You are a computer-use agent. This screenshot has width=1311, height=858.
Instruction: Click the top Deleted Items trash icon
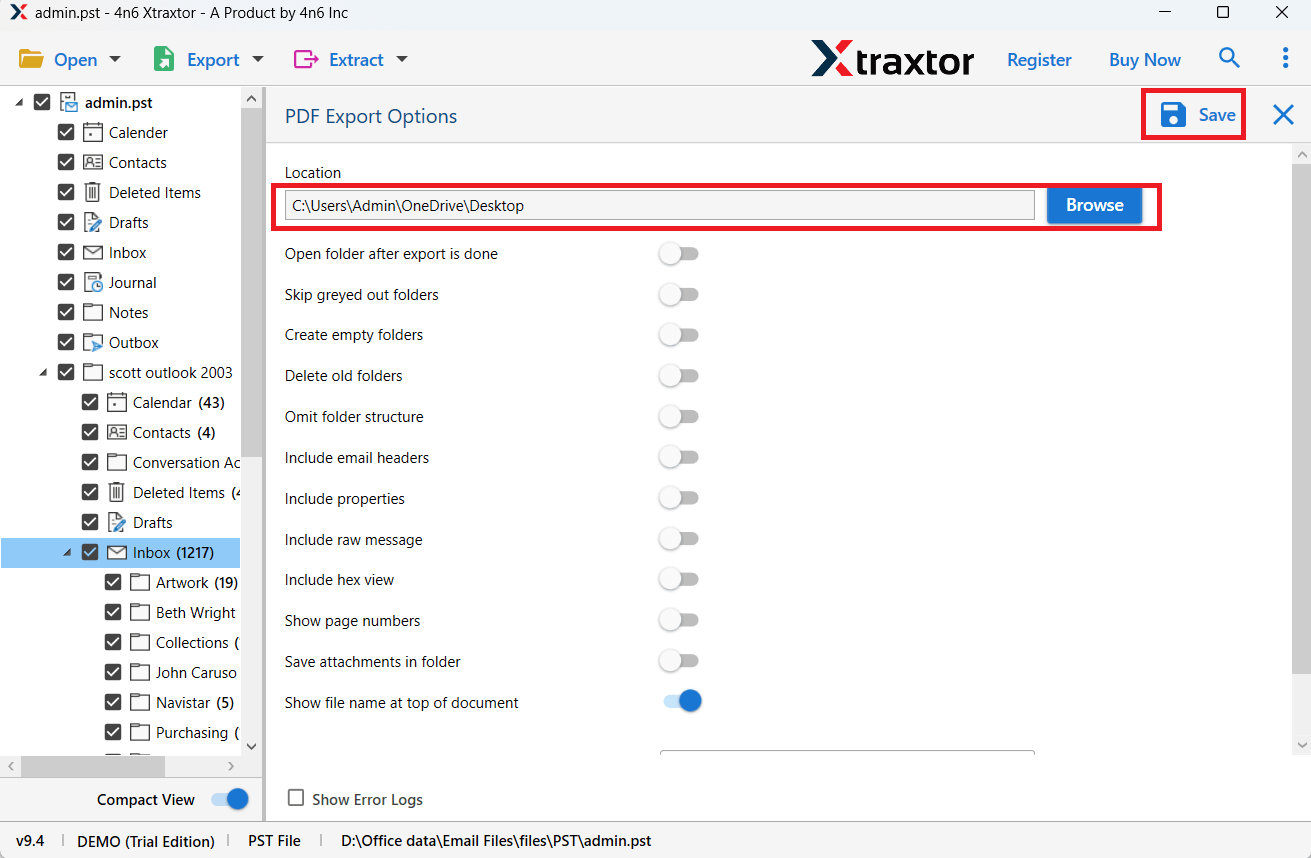click(x=93, y=192)
